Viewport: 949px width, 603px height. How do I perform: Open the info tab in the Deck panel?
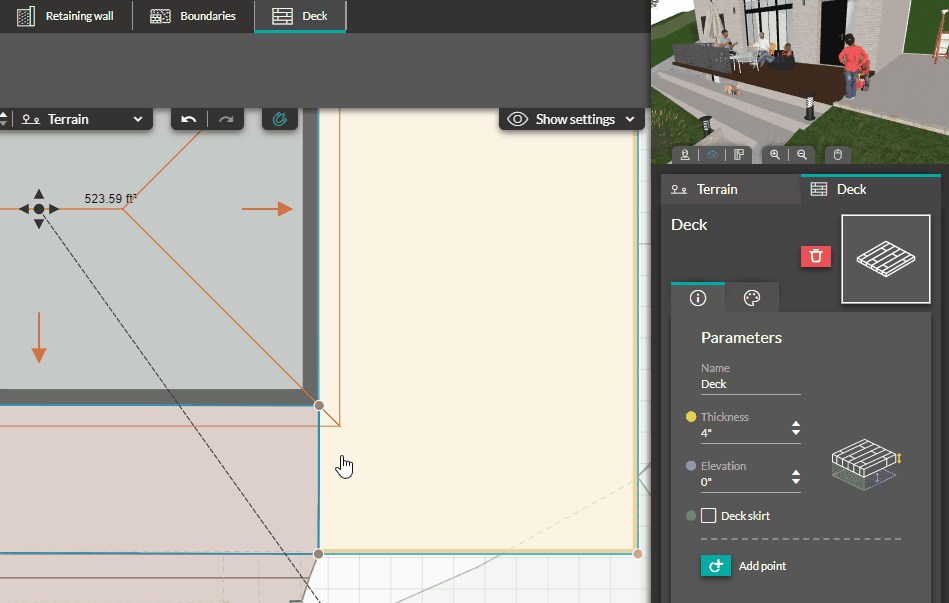pyautogui.click(x=698, y=297)
